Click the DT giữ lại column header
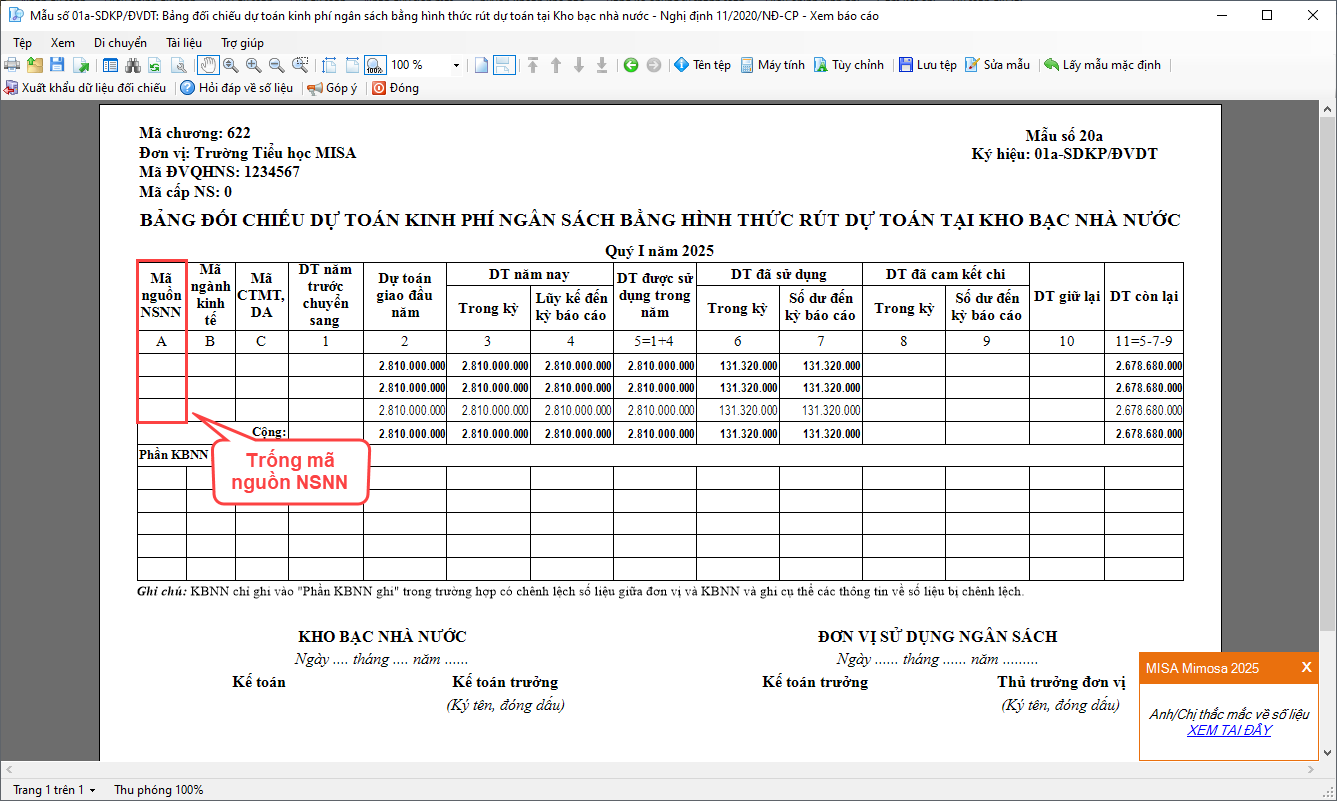 tap(1067, 296)
